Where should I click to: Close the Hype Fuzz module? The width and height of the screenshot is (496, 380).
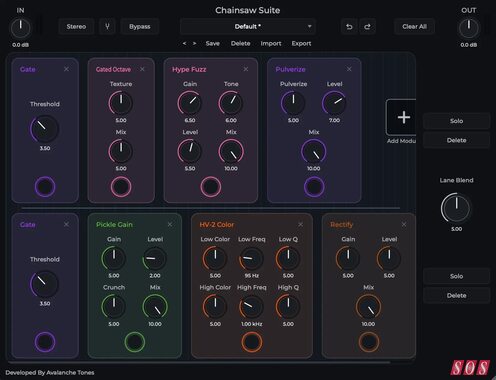(x=246, y=69)
